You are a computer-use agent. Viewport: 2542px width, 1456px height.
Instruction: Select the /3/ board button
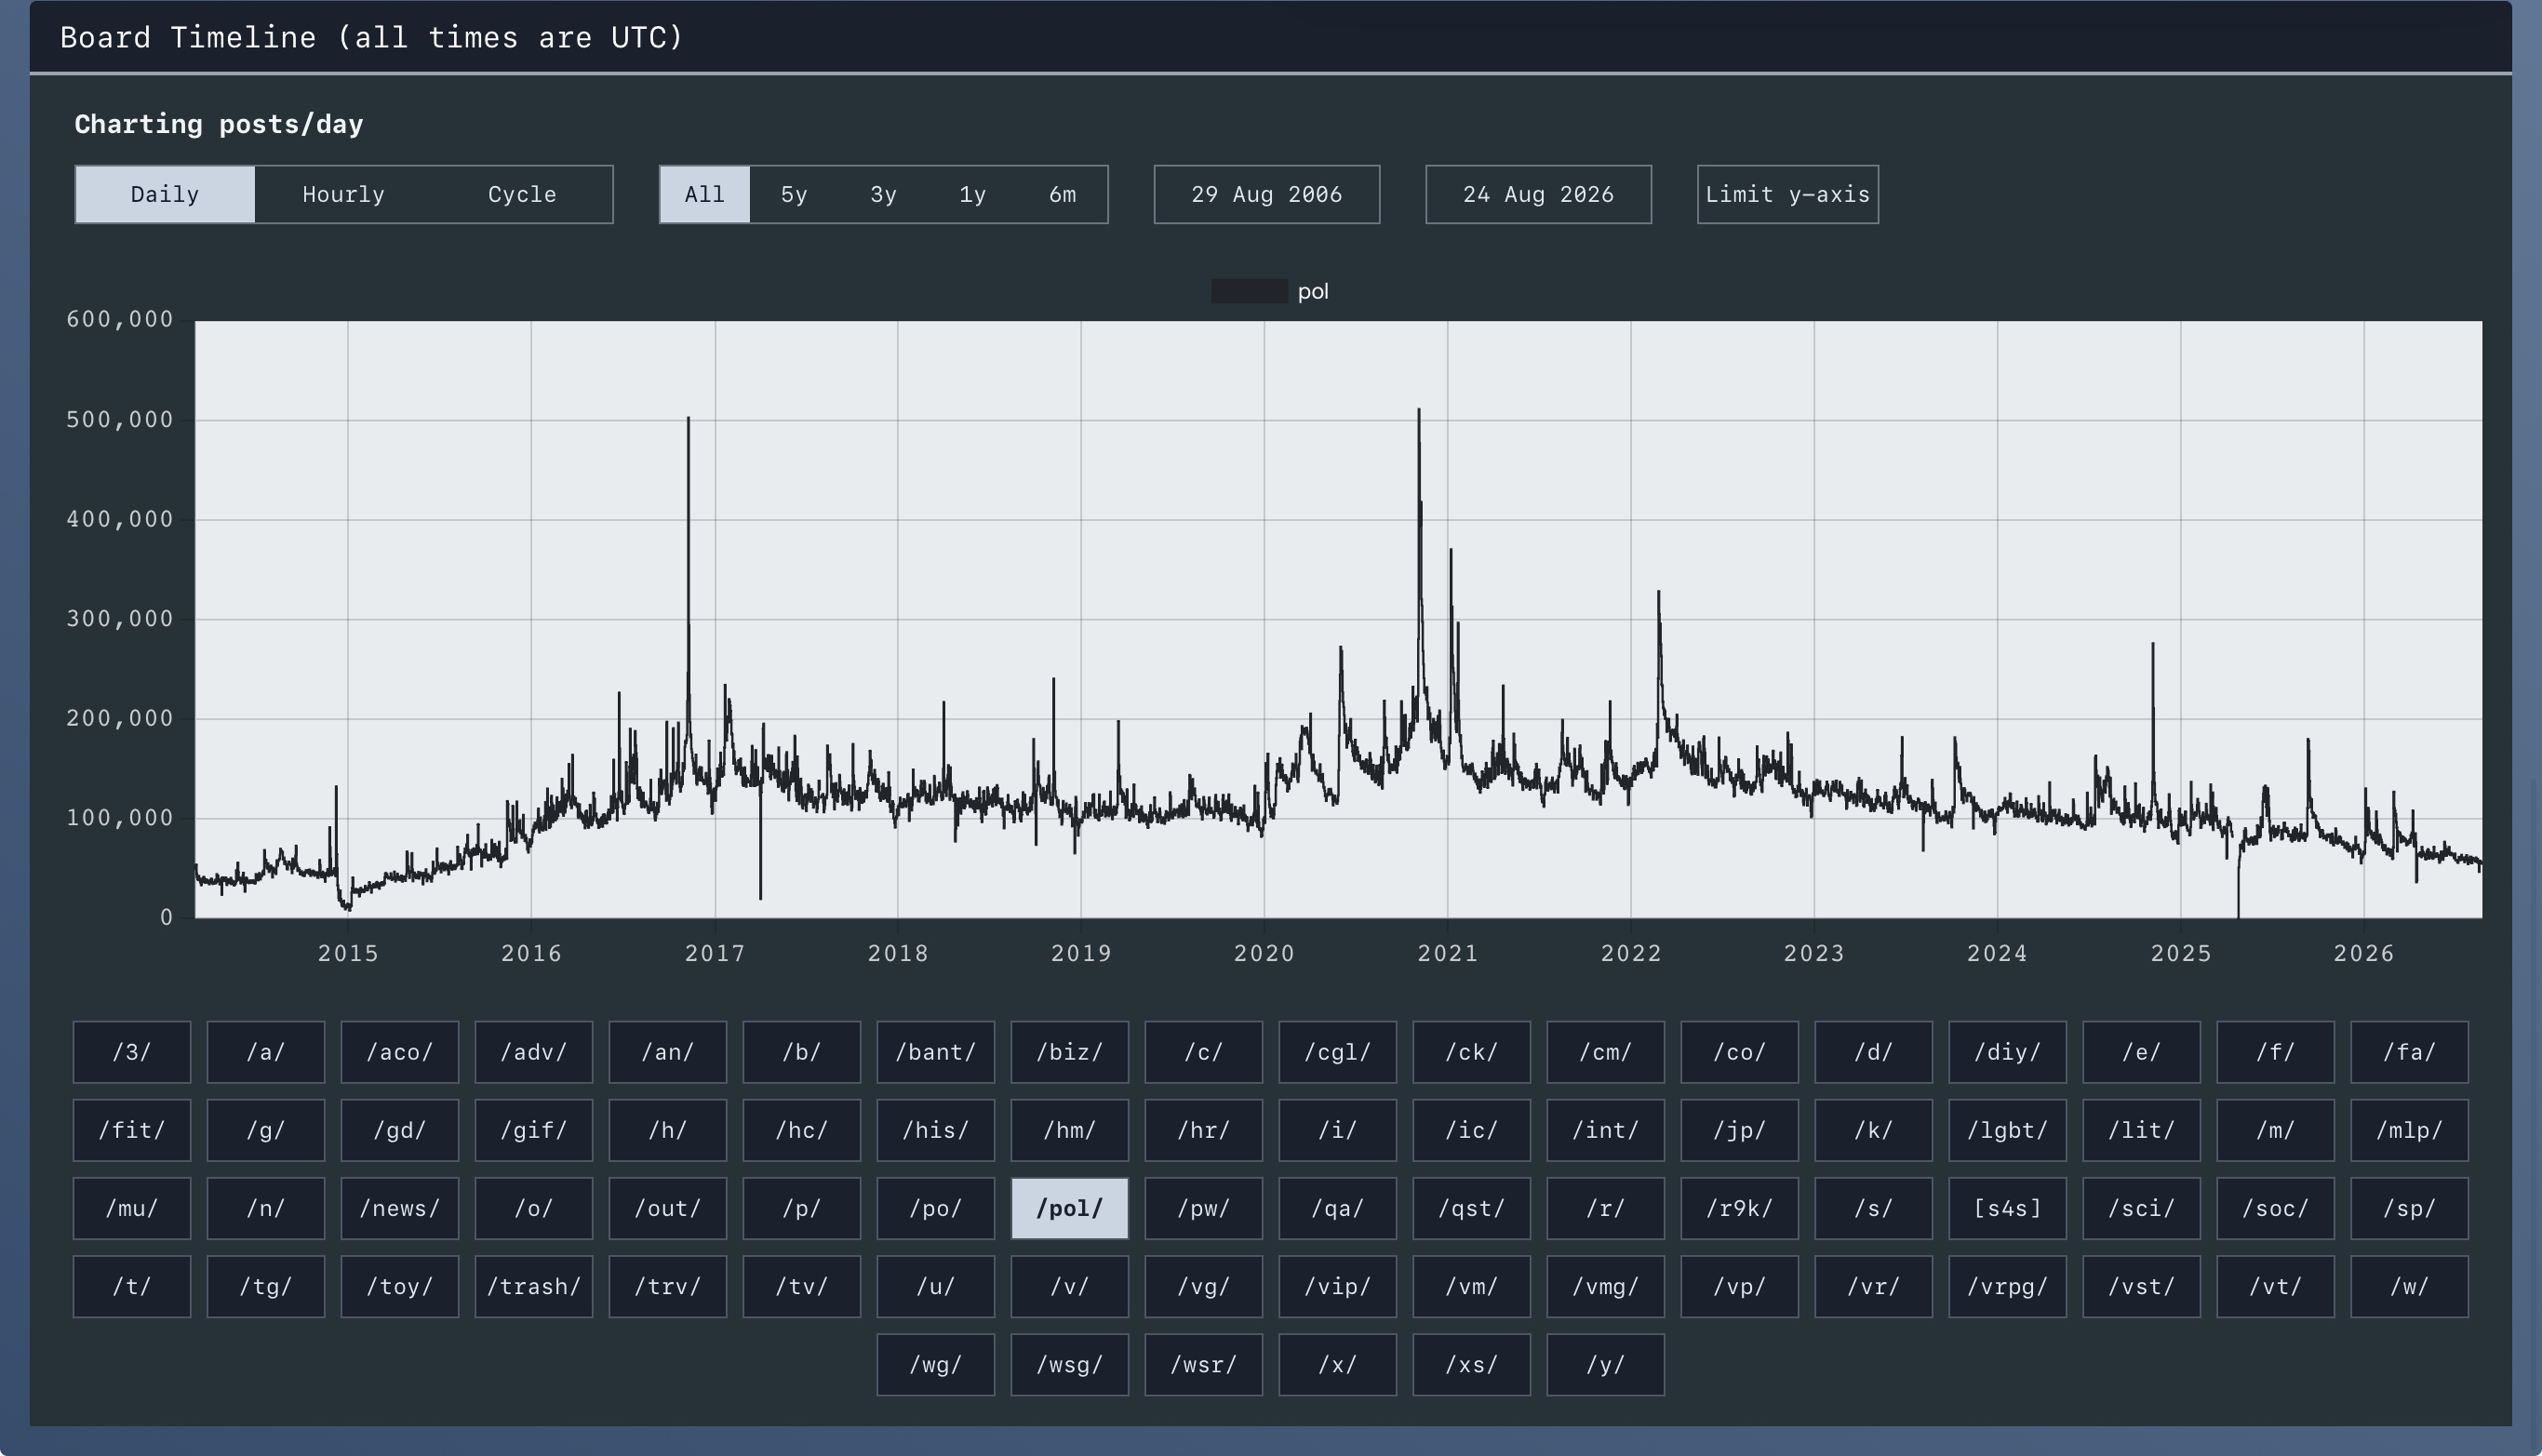(x=132, y=1052)
